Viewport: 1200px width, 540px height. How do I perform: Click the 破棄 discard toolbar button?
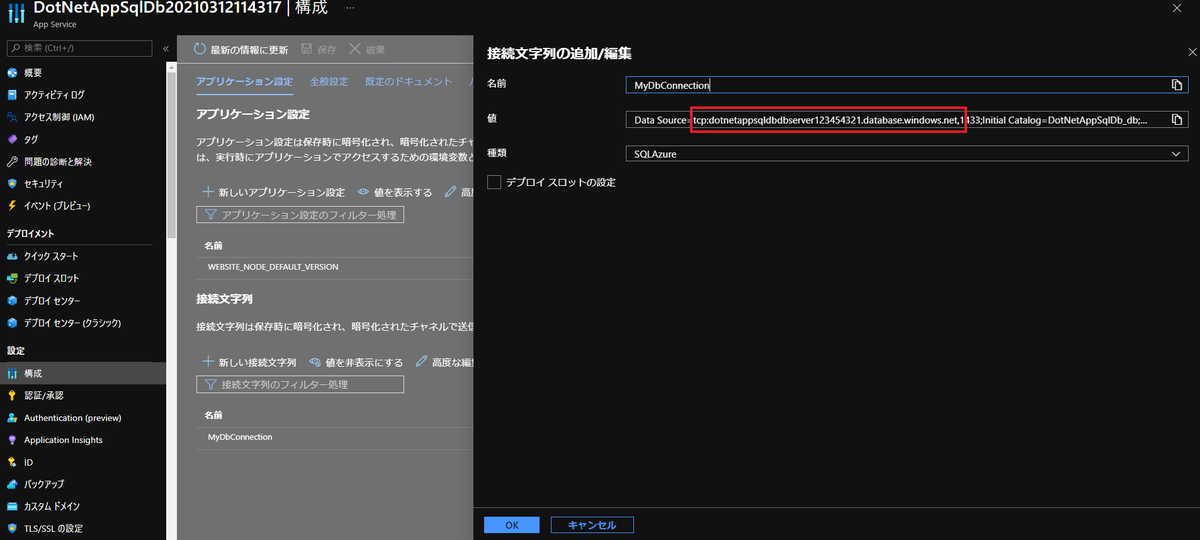coord(367,48)
